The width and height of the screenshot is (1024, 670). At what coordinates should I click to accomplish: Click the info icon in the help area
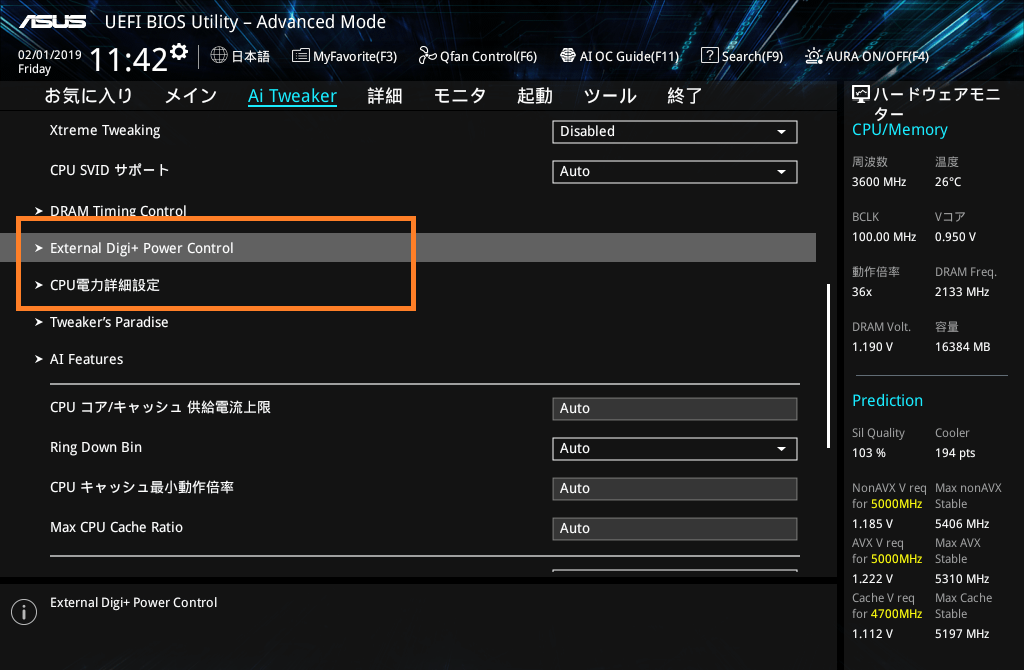[x=24, y=612]
